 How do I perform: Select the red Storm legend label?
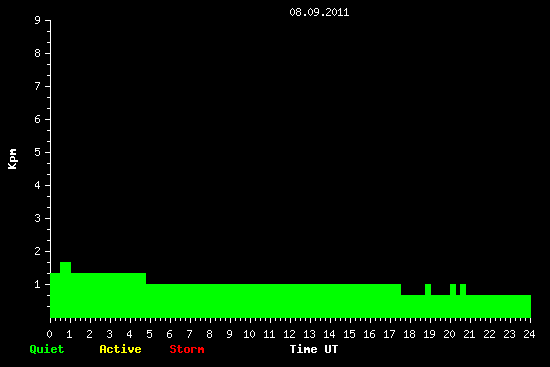pos(187,349)
